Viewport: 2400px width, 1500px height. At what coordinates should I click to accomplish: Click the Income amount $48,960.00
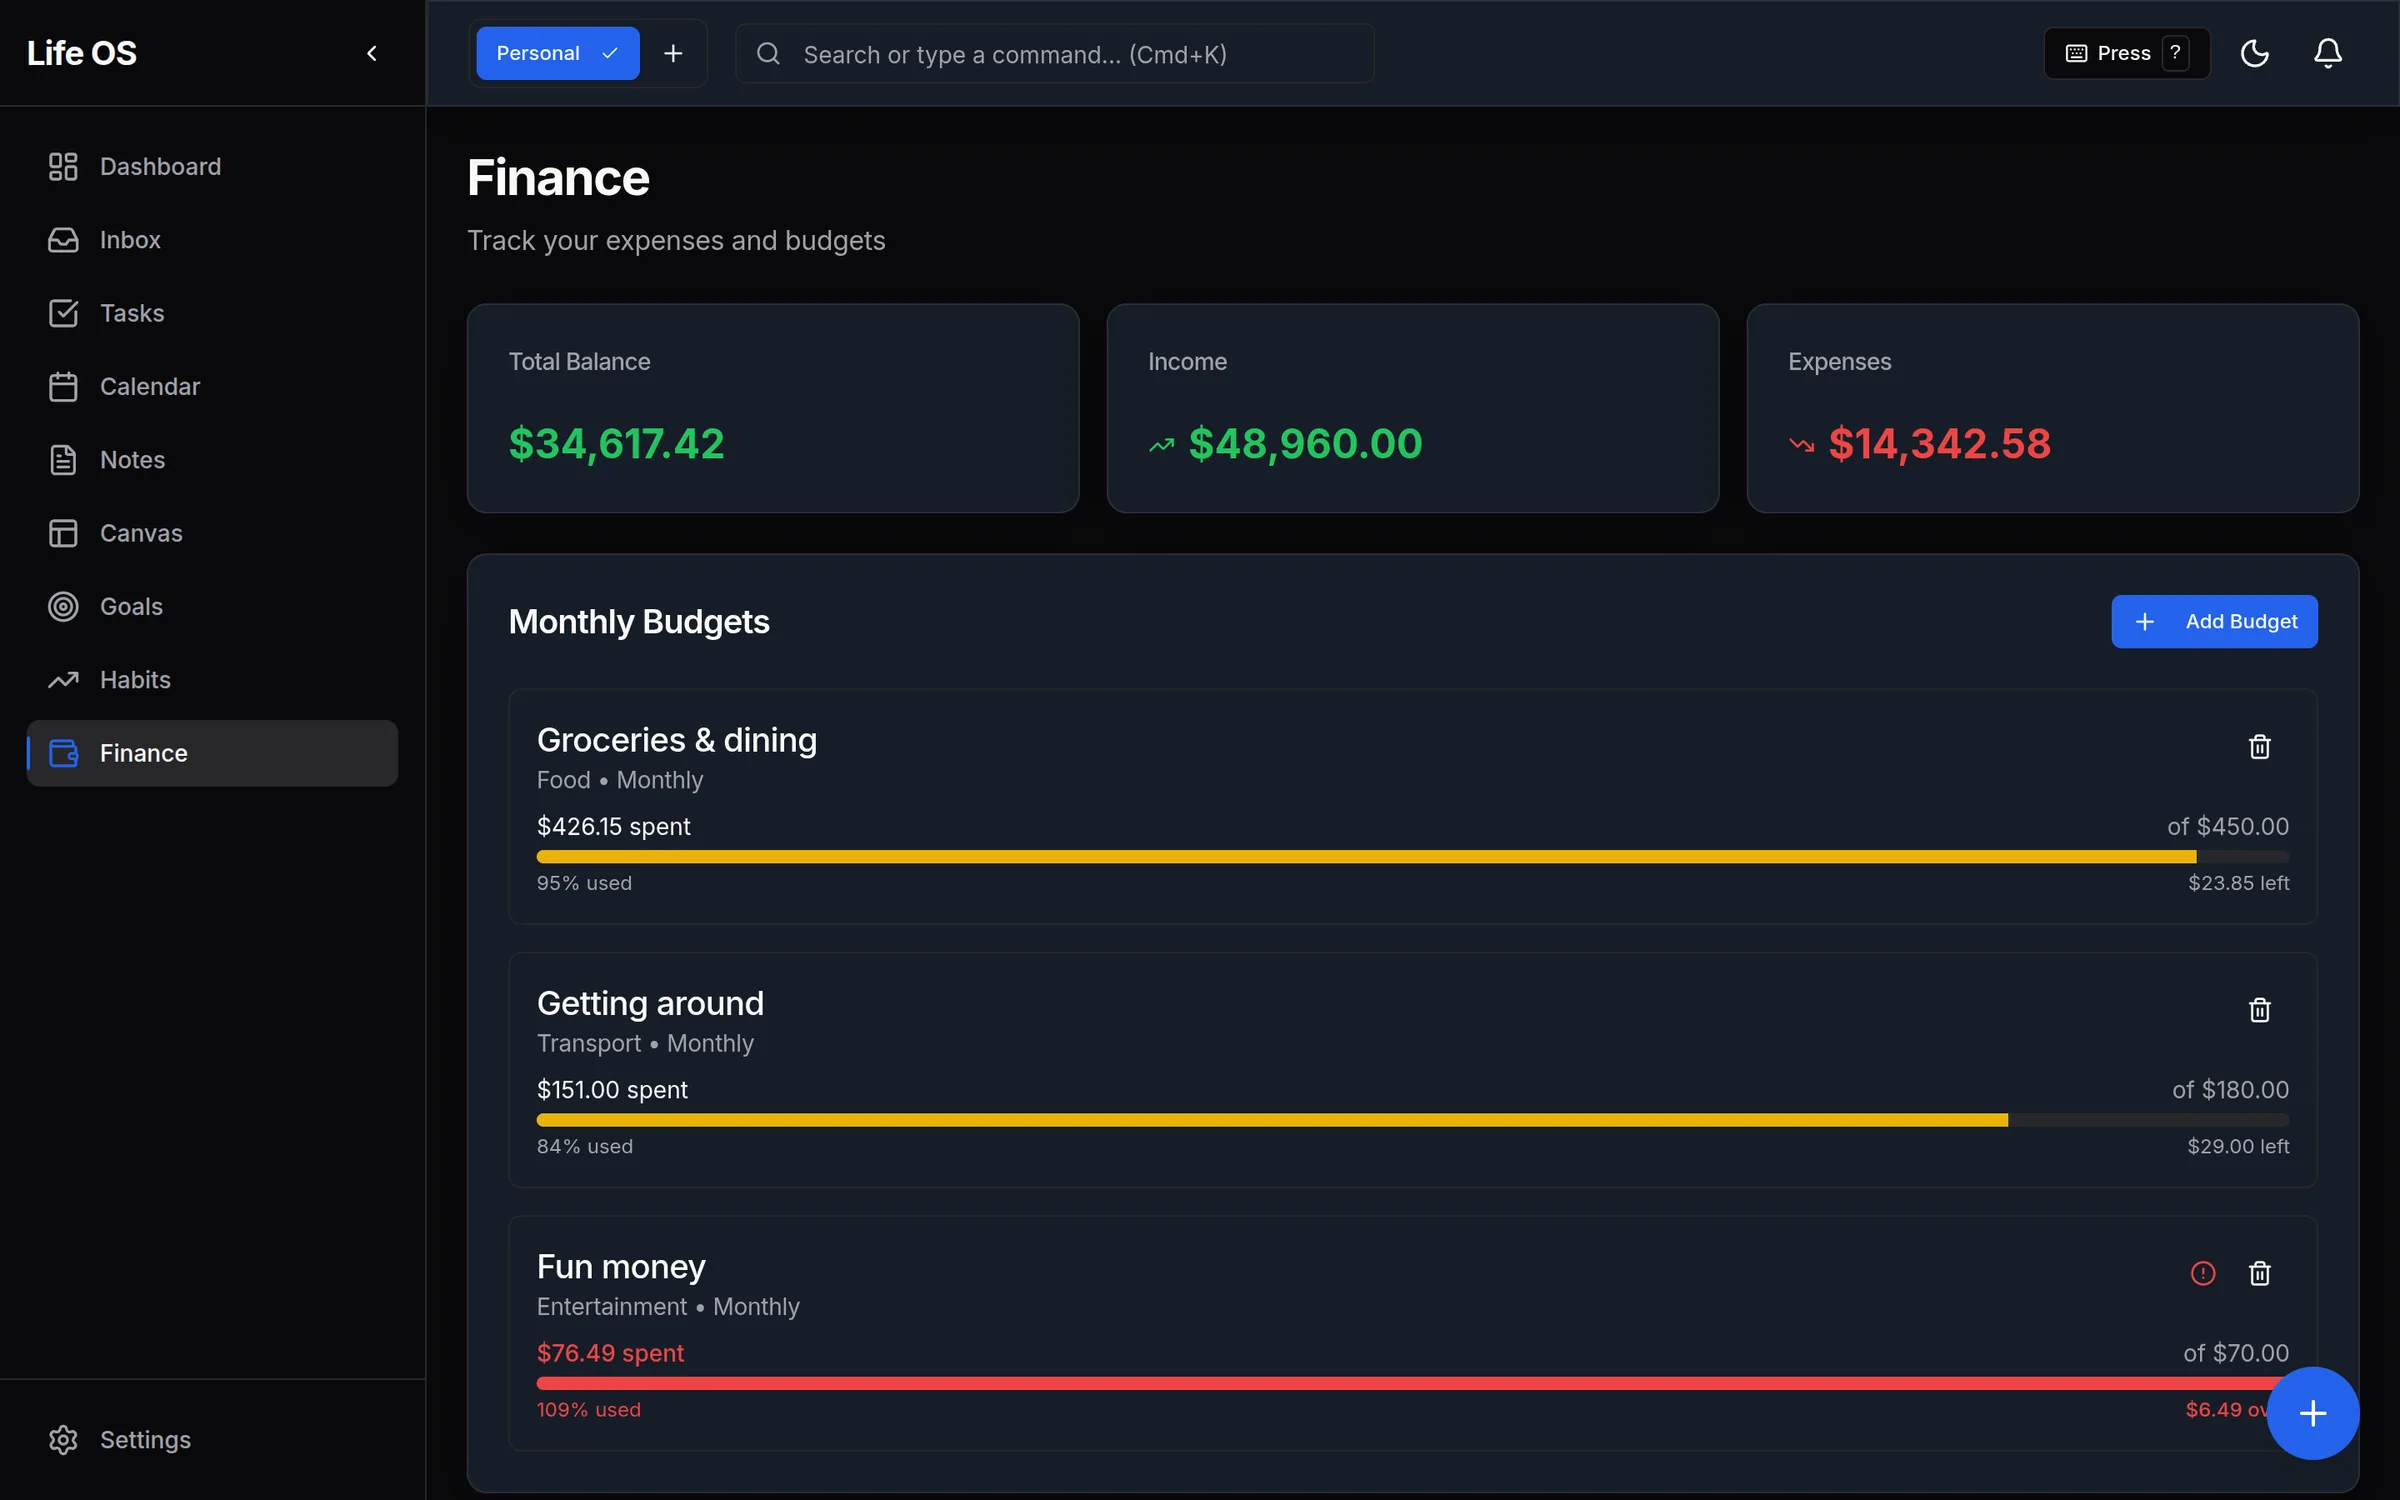coord(1305,444)
